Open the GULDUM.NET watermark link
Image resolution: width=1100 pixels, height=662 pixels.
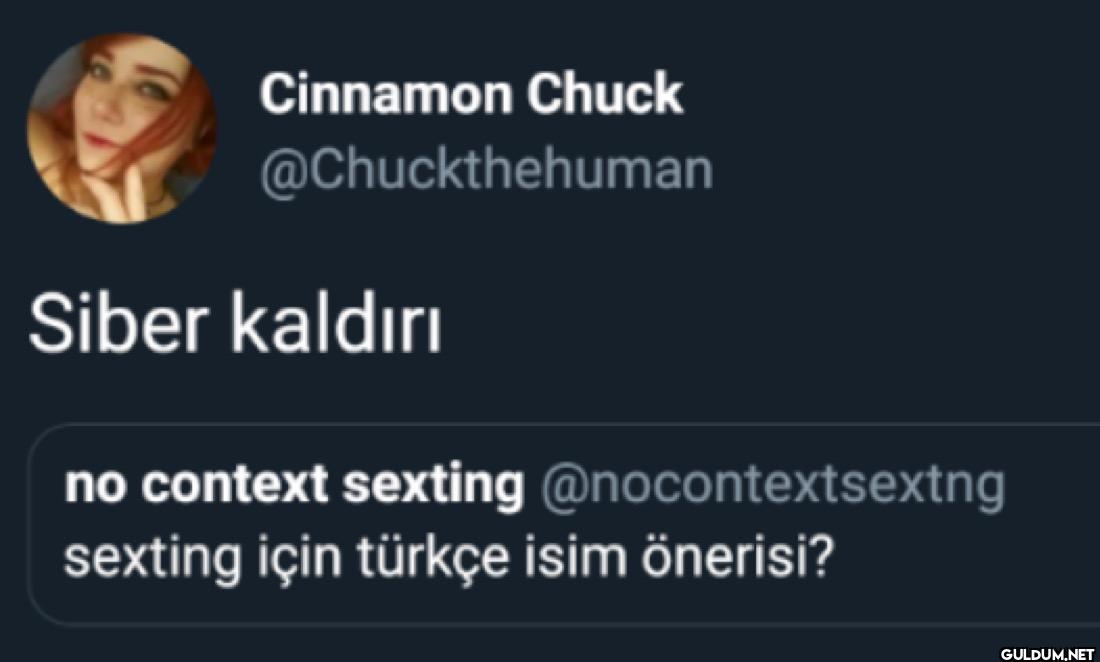(x=1049, y=653)
